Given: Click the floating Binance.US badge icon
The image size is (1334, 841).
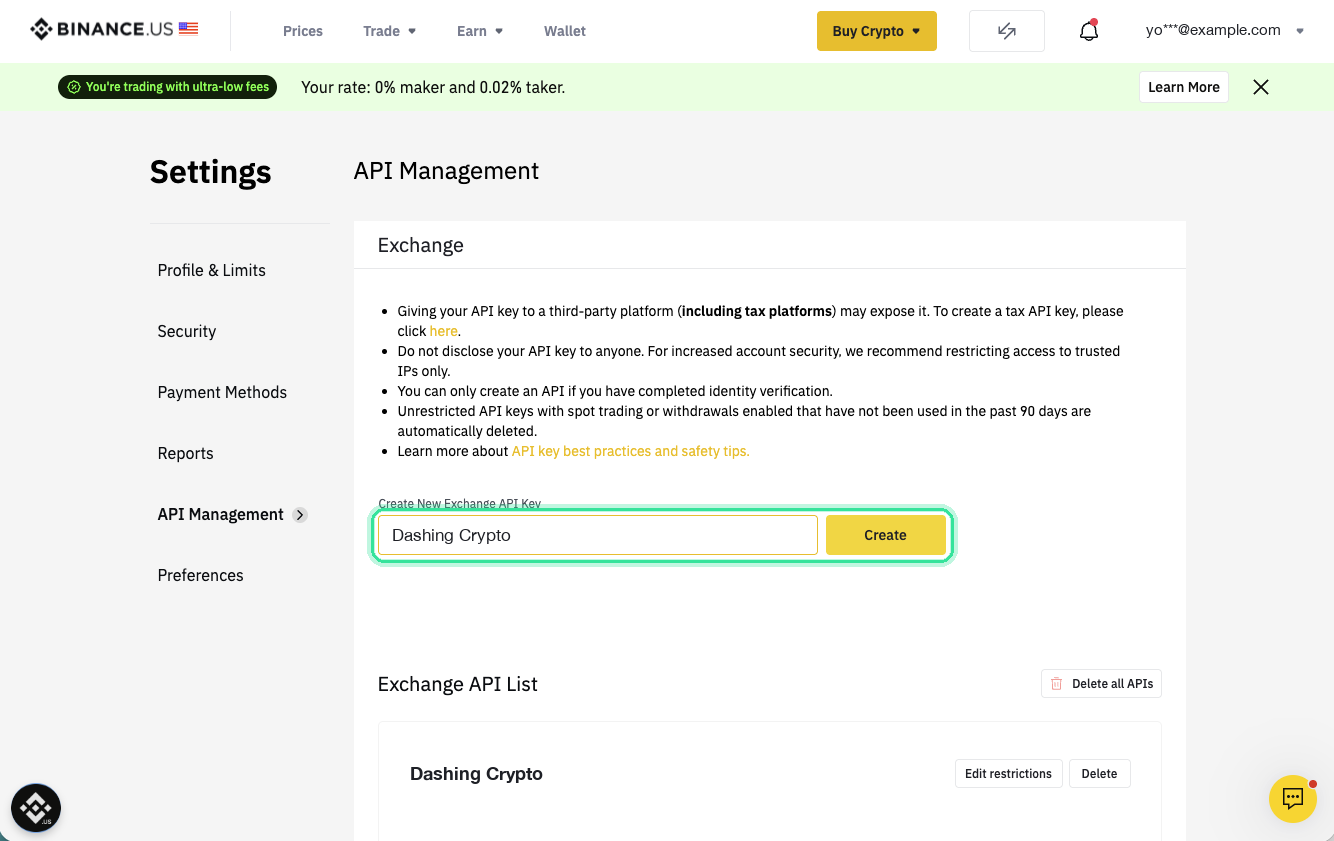Looking at the screenshot, I should point(36,808).
